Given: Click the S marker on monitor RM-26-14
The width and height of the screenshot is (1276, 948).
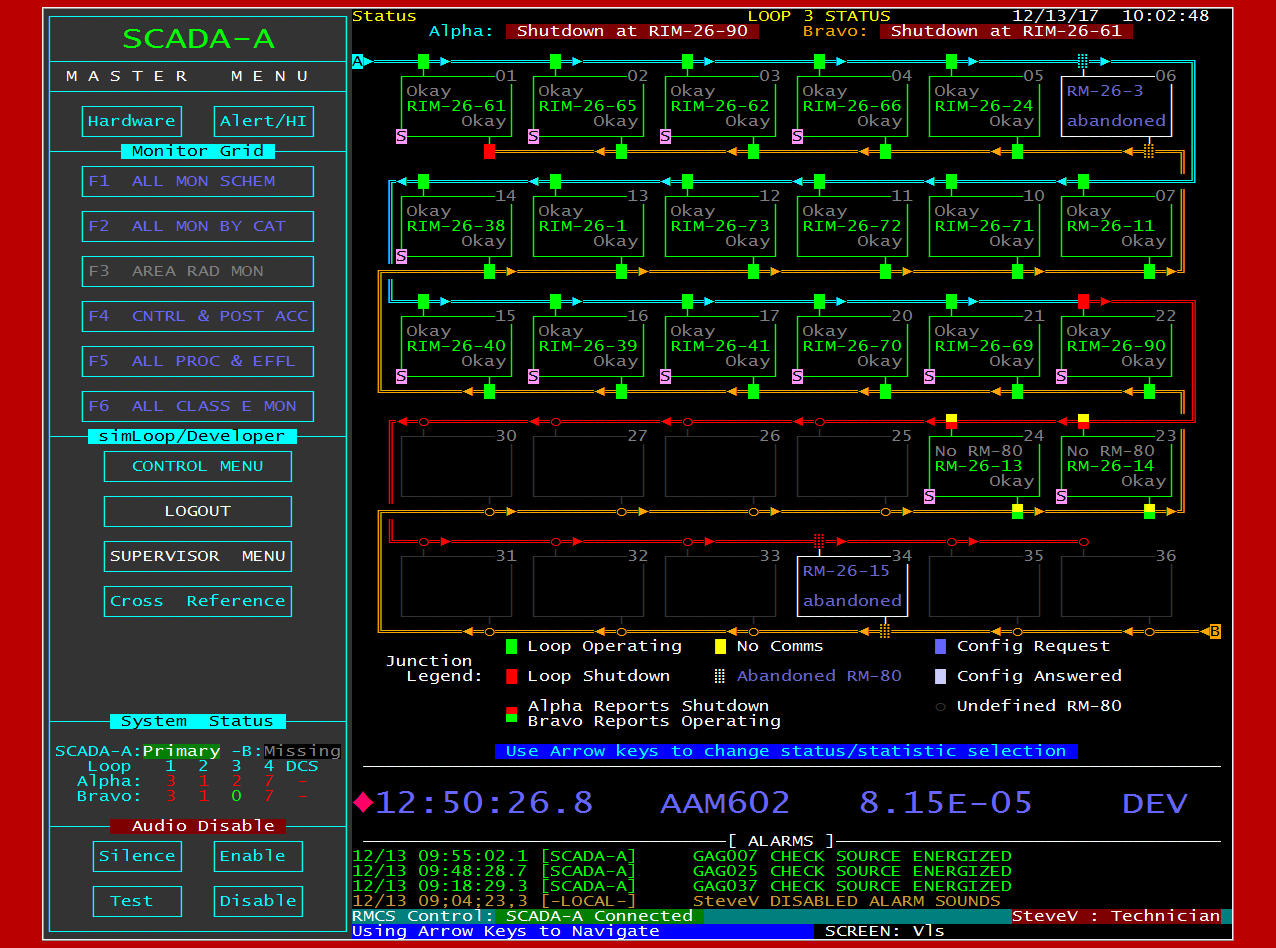Looking at the screenshot, I should coord(1062,496).
